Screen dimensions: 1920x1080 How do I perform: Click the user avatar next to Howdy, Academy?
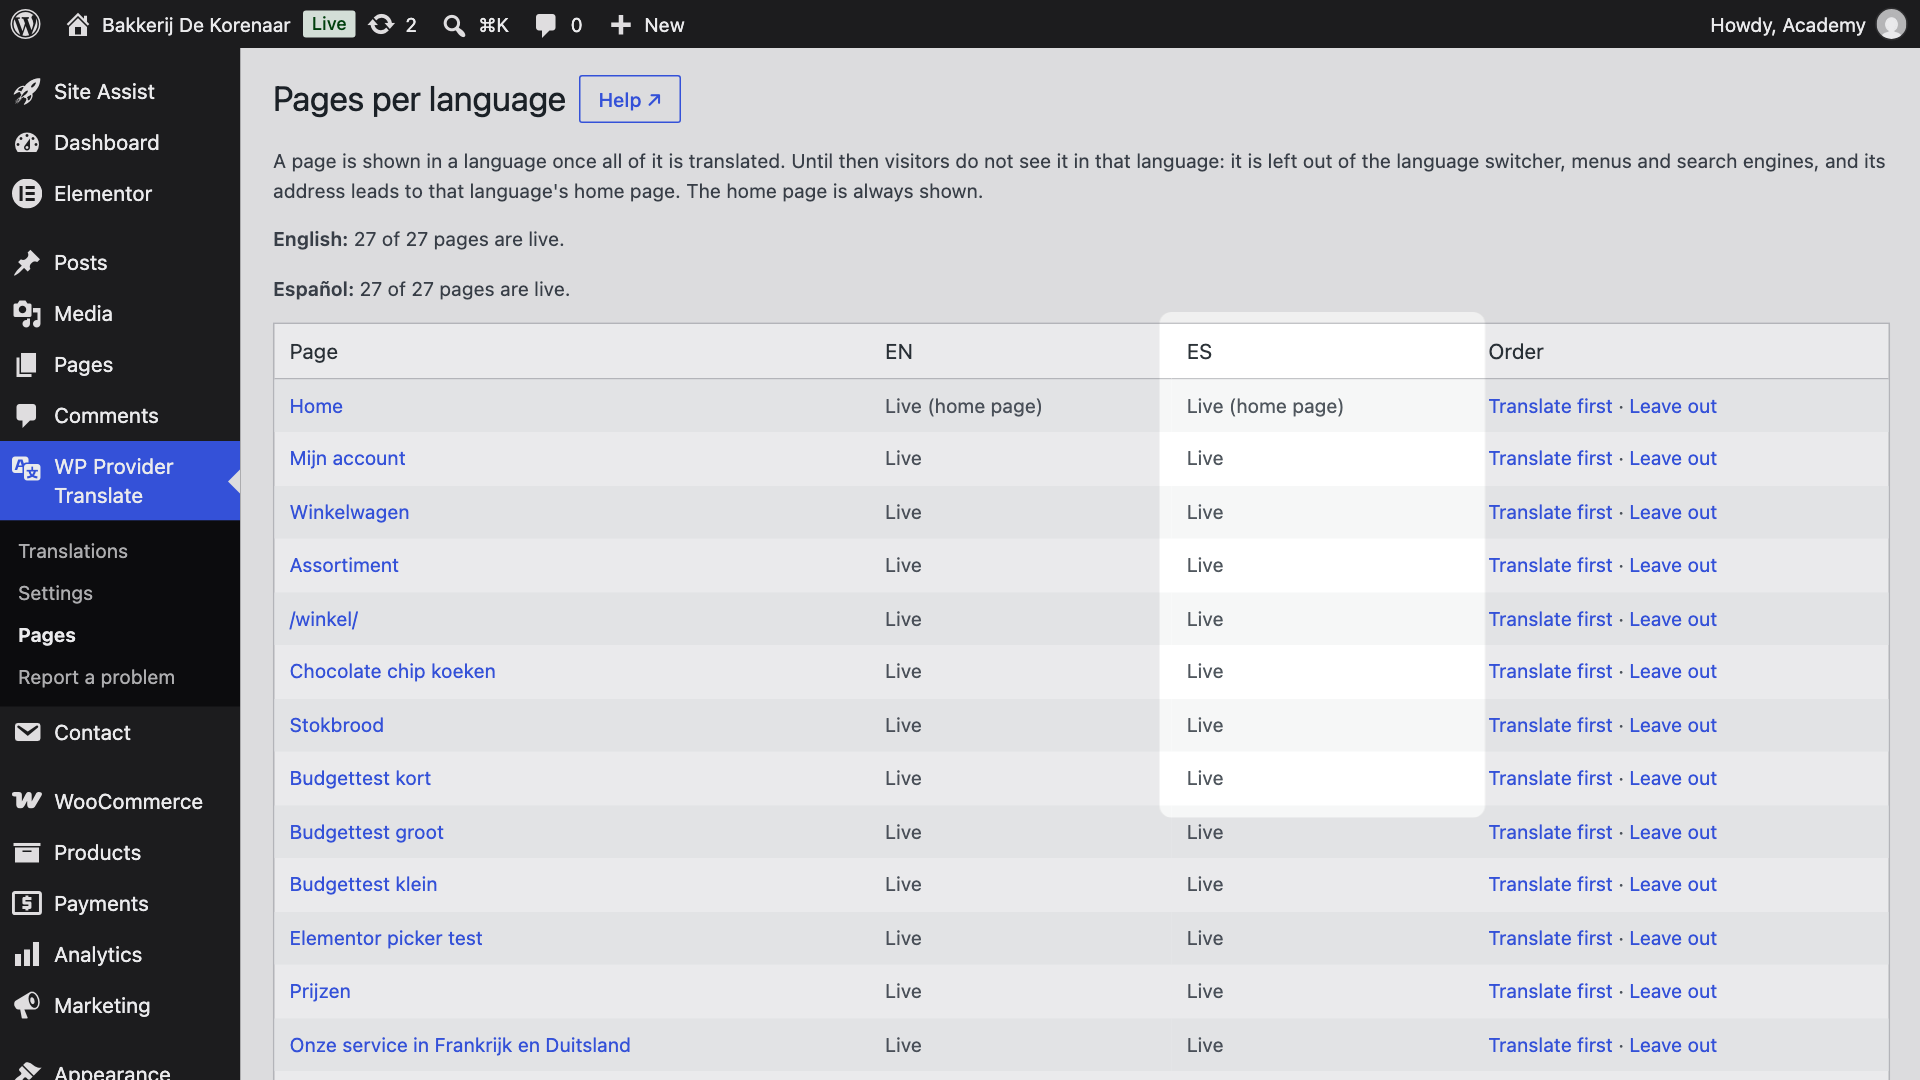(1891, 24)
